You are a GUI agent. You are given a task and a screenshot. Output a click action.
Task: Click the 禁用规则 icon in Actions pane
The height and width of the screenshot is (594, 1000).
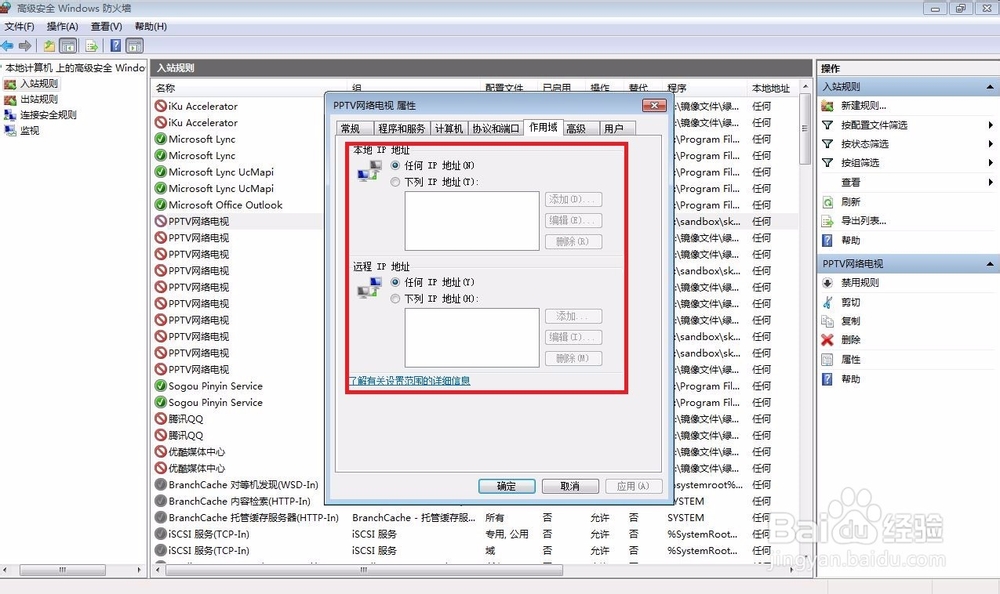click(827, 283)
